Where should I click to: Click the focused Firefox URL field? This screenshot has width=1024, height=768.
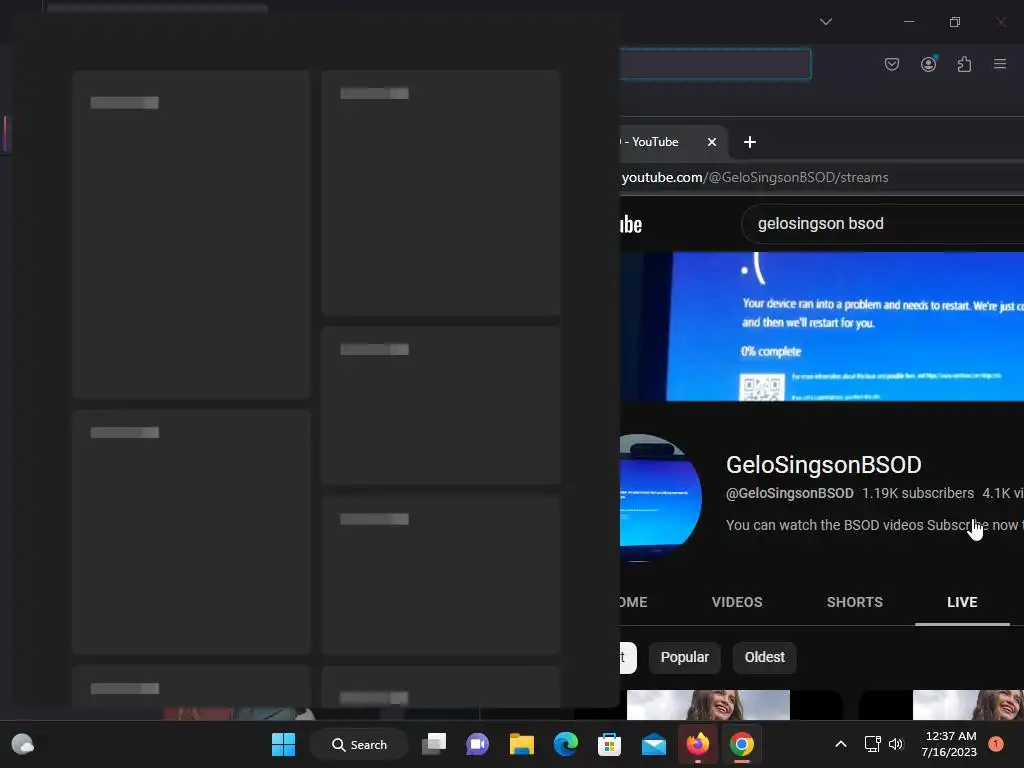point(715,64)
